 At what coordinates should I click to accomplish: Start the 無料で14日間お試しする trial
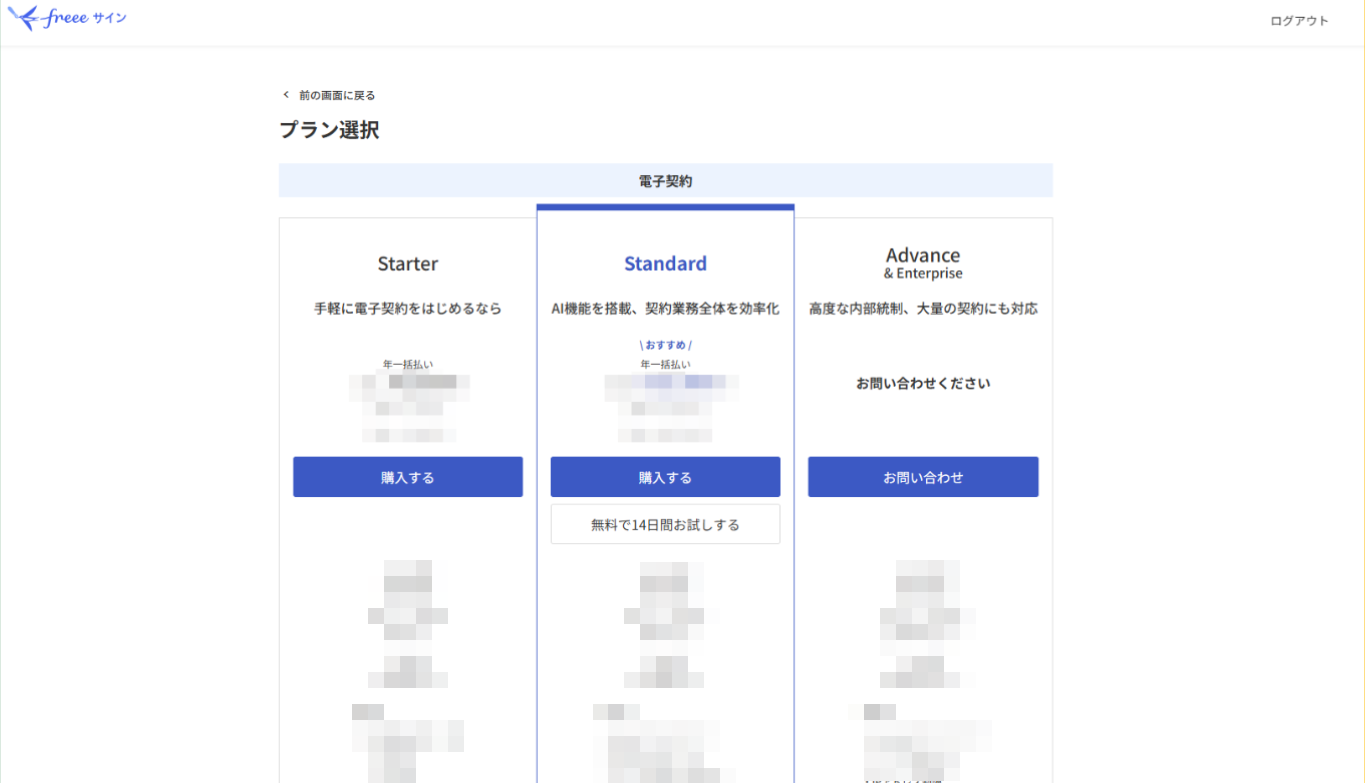point(665,524)
